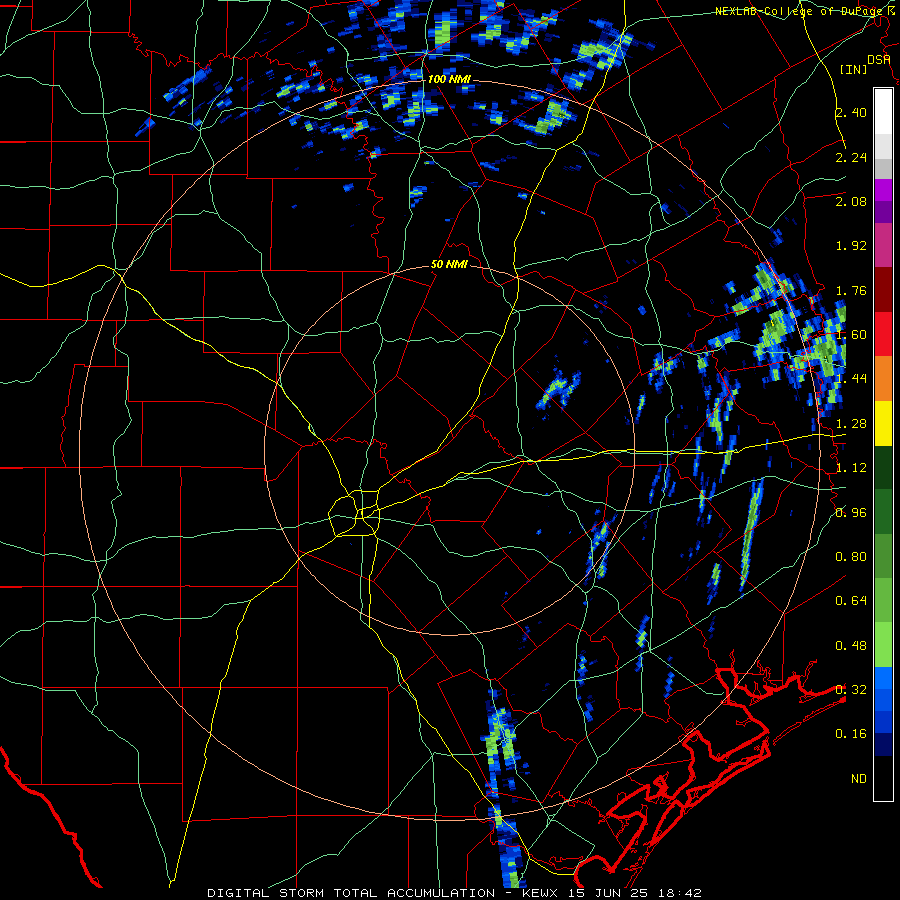Click the 'DSA' product label
The width and height of the screenshot is (900, 900).
click(x=879, y=60)
